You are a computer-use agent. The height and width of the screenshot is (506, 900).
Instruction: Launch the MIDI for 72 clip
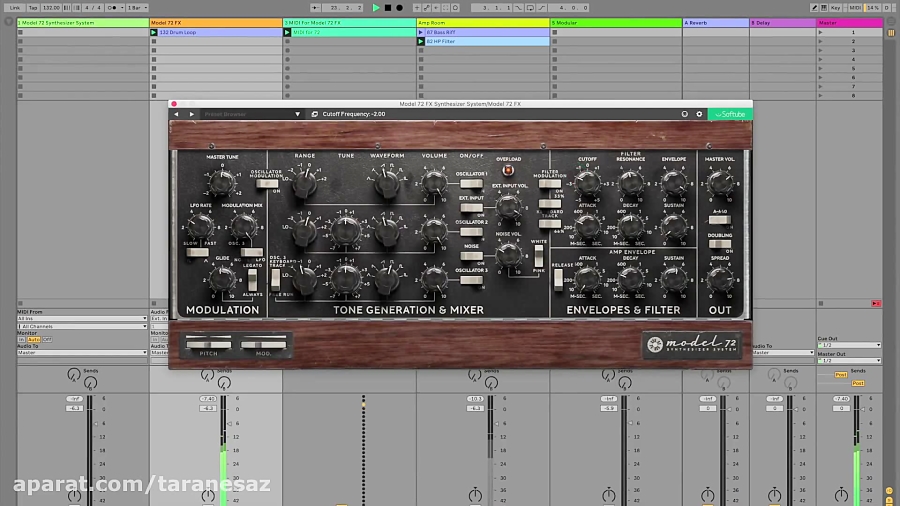coord(287,32)
